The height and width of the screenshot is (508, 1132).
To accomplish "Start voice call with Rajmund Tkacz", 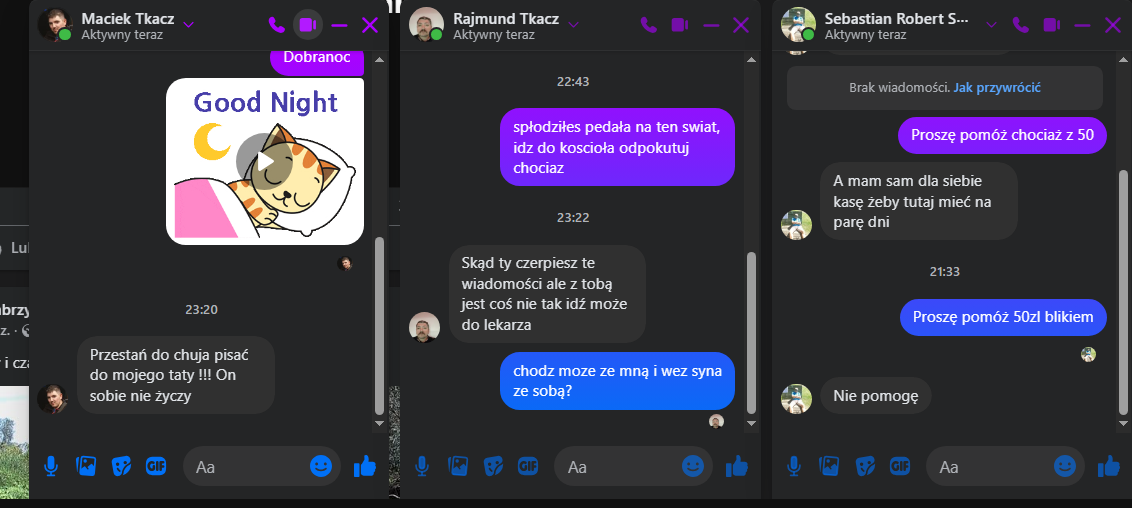I will coord(648,25).
